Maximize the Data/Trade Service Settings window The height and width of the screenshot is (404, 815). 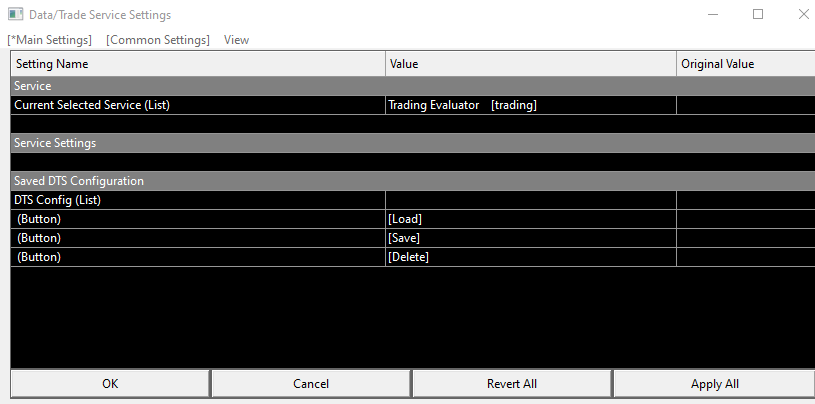(758, 15)
